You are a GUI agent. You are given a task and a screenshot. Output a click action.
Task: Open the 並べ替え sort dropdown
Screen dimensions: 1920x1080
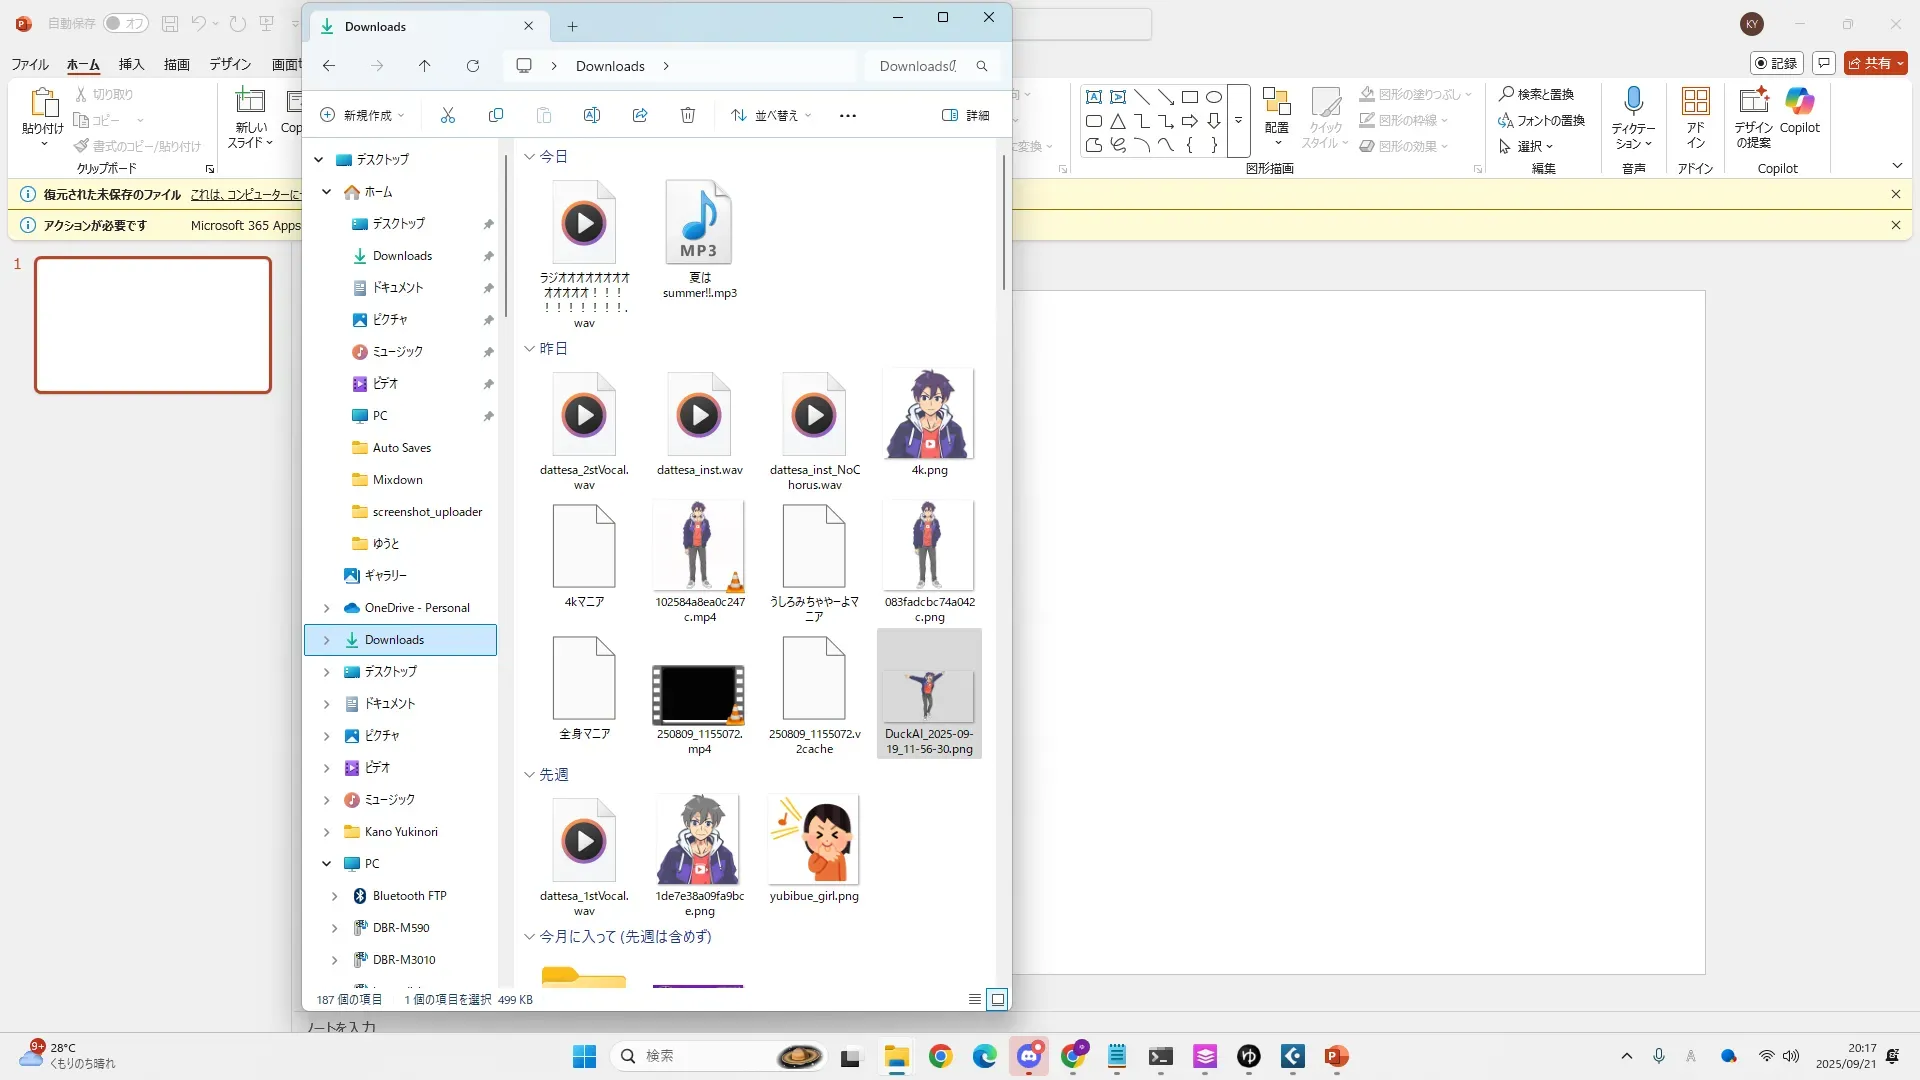[x=771, y=115]
